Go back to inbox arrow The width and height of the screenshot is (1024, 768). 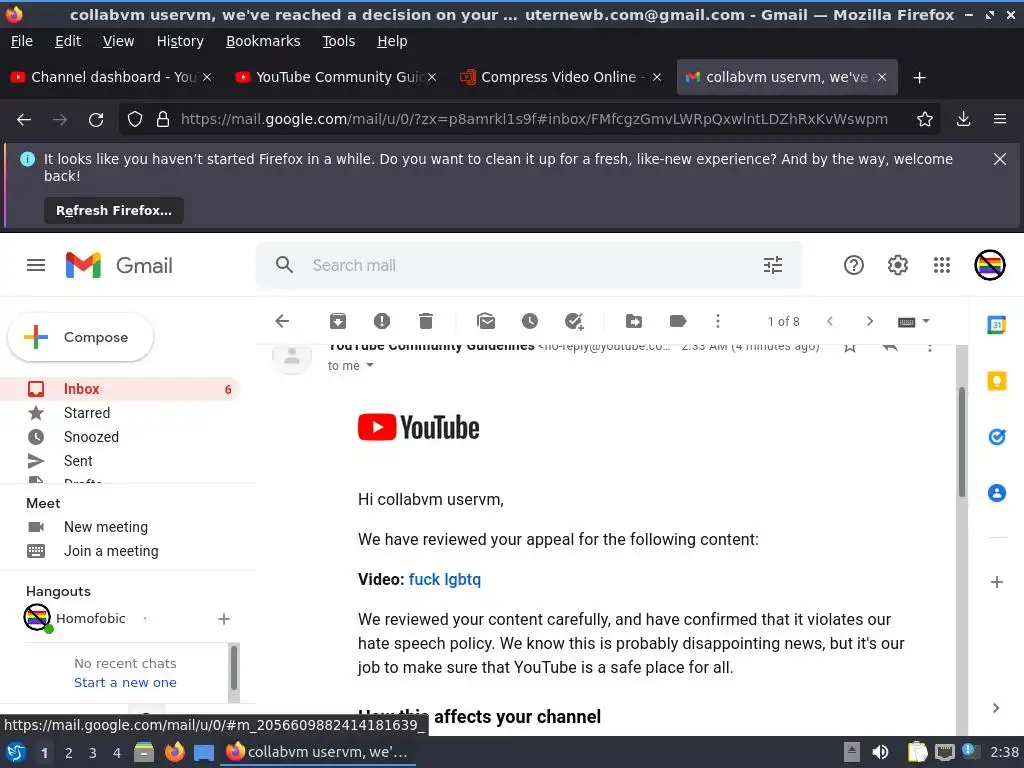pos(282,321)
